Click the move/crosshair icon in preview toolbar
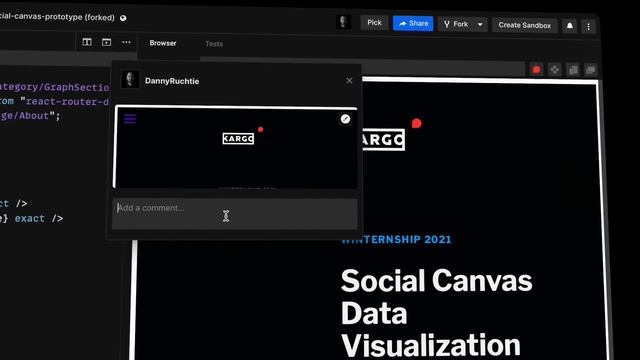Image resolution: width=640 pixels, height=360 pixels. [555, 70]
